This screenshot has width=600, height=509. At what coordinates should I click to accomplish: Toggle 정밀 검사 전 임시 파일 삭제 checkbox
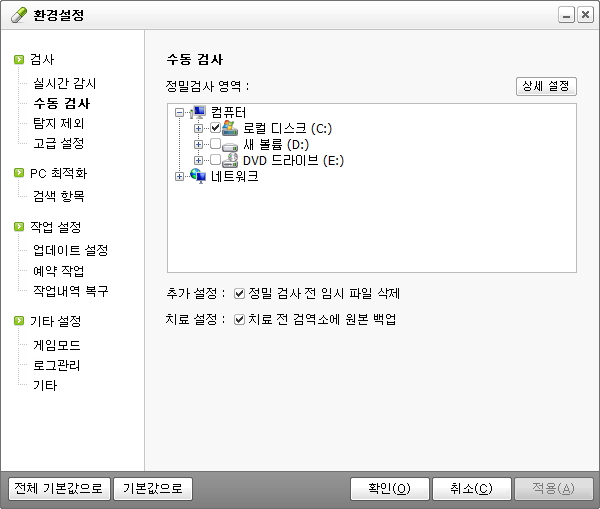[x=239, y=294]
